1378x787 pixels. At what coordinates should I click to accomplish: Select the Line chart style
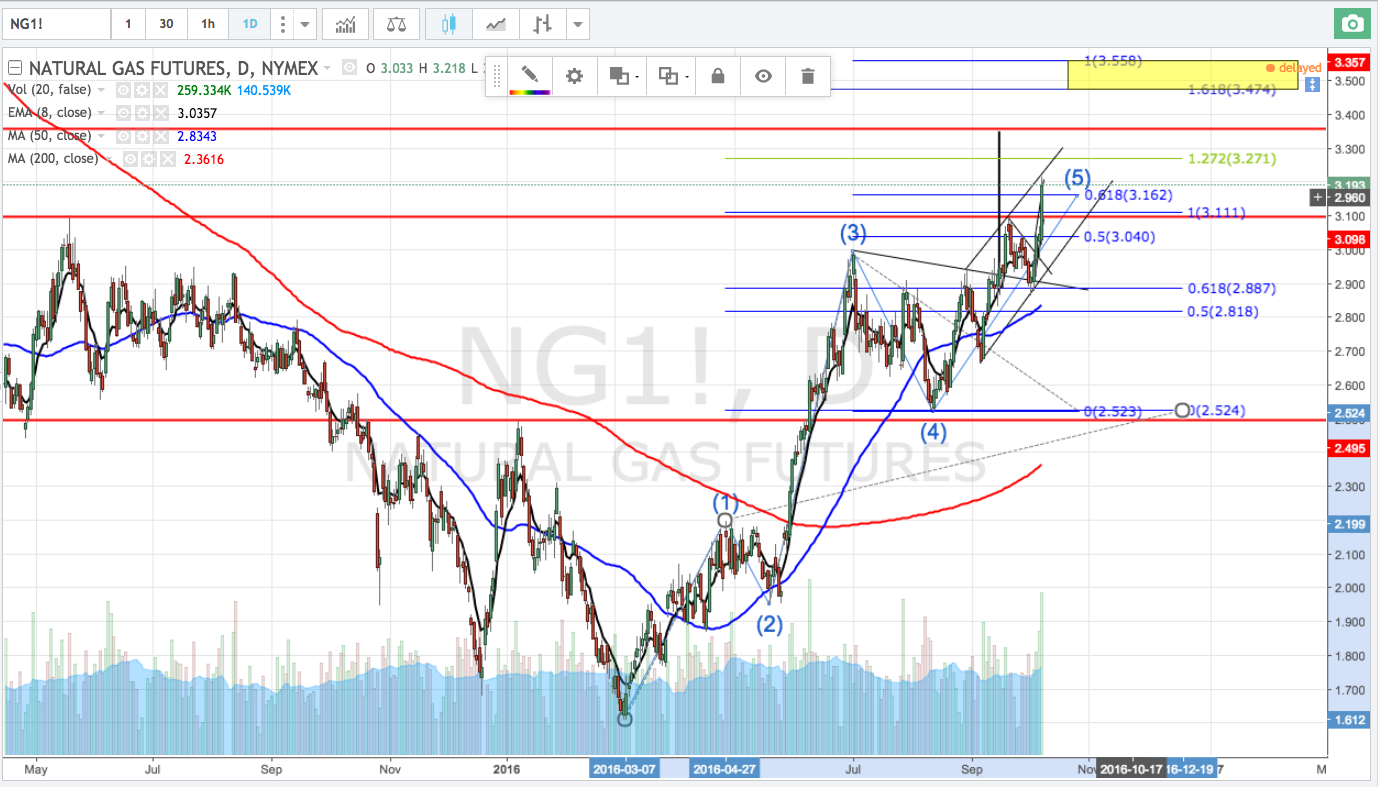(495, 23)
